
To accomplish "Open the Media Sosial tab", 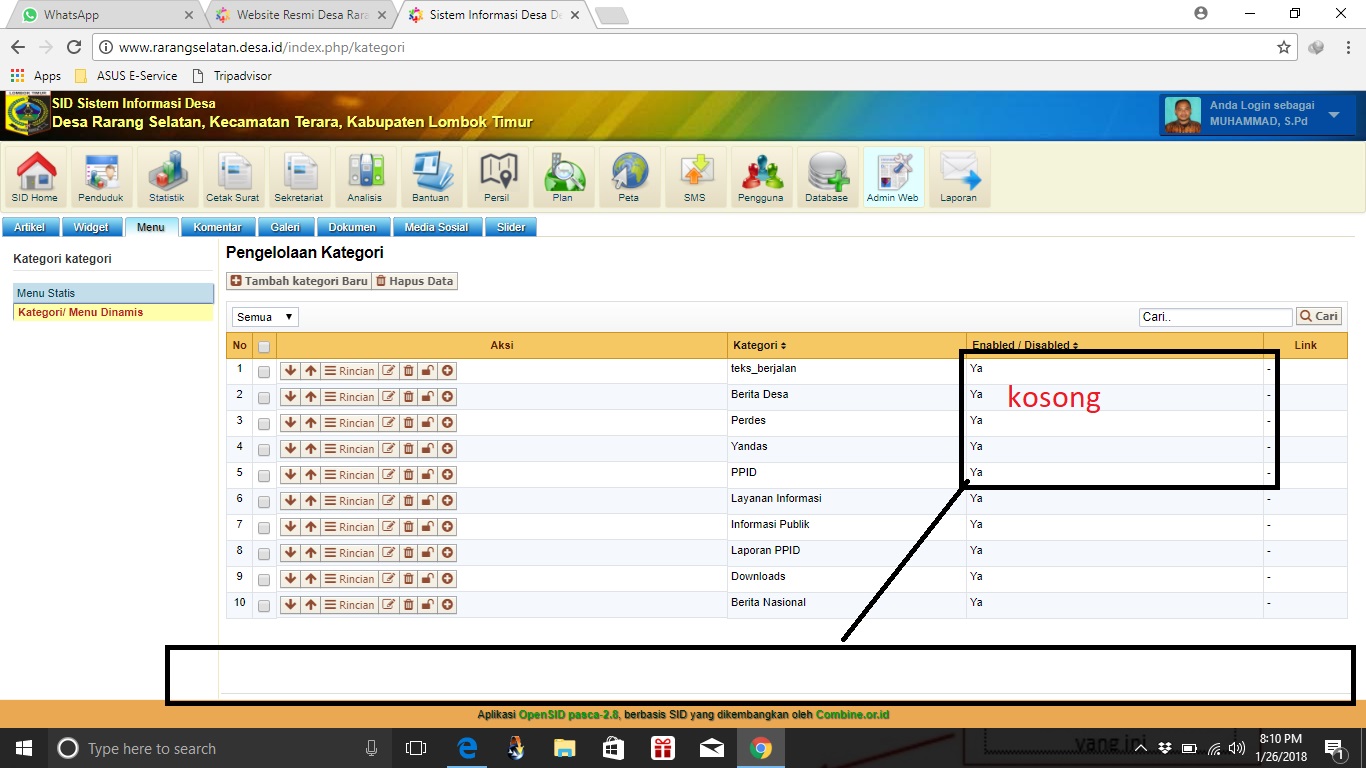I will click(x=437, y=227).
